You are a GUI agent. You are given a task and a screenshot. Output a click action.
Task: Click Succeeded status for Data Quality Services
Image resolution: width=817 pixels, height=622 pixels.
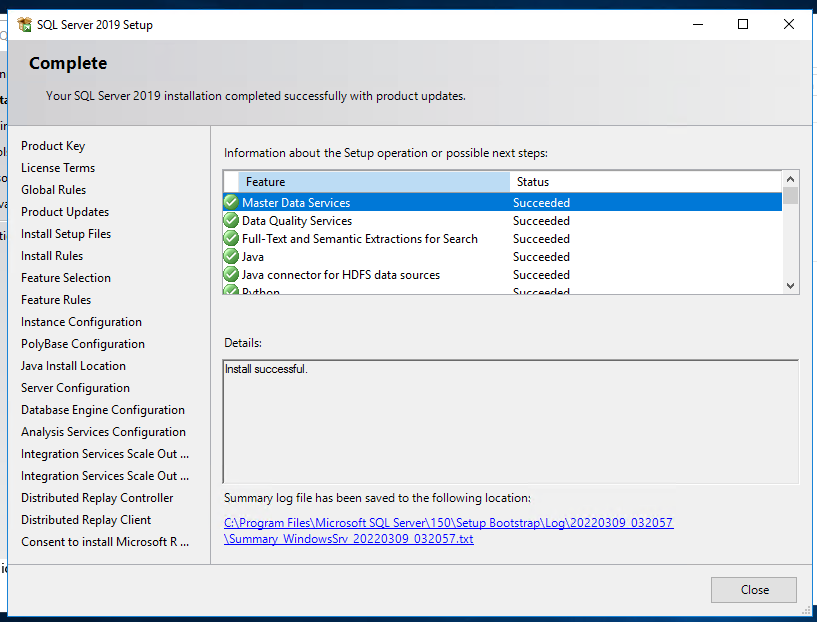click(x=541, y=221)
